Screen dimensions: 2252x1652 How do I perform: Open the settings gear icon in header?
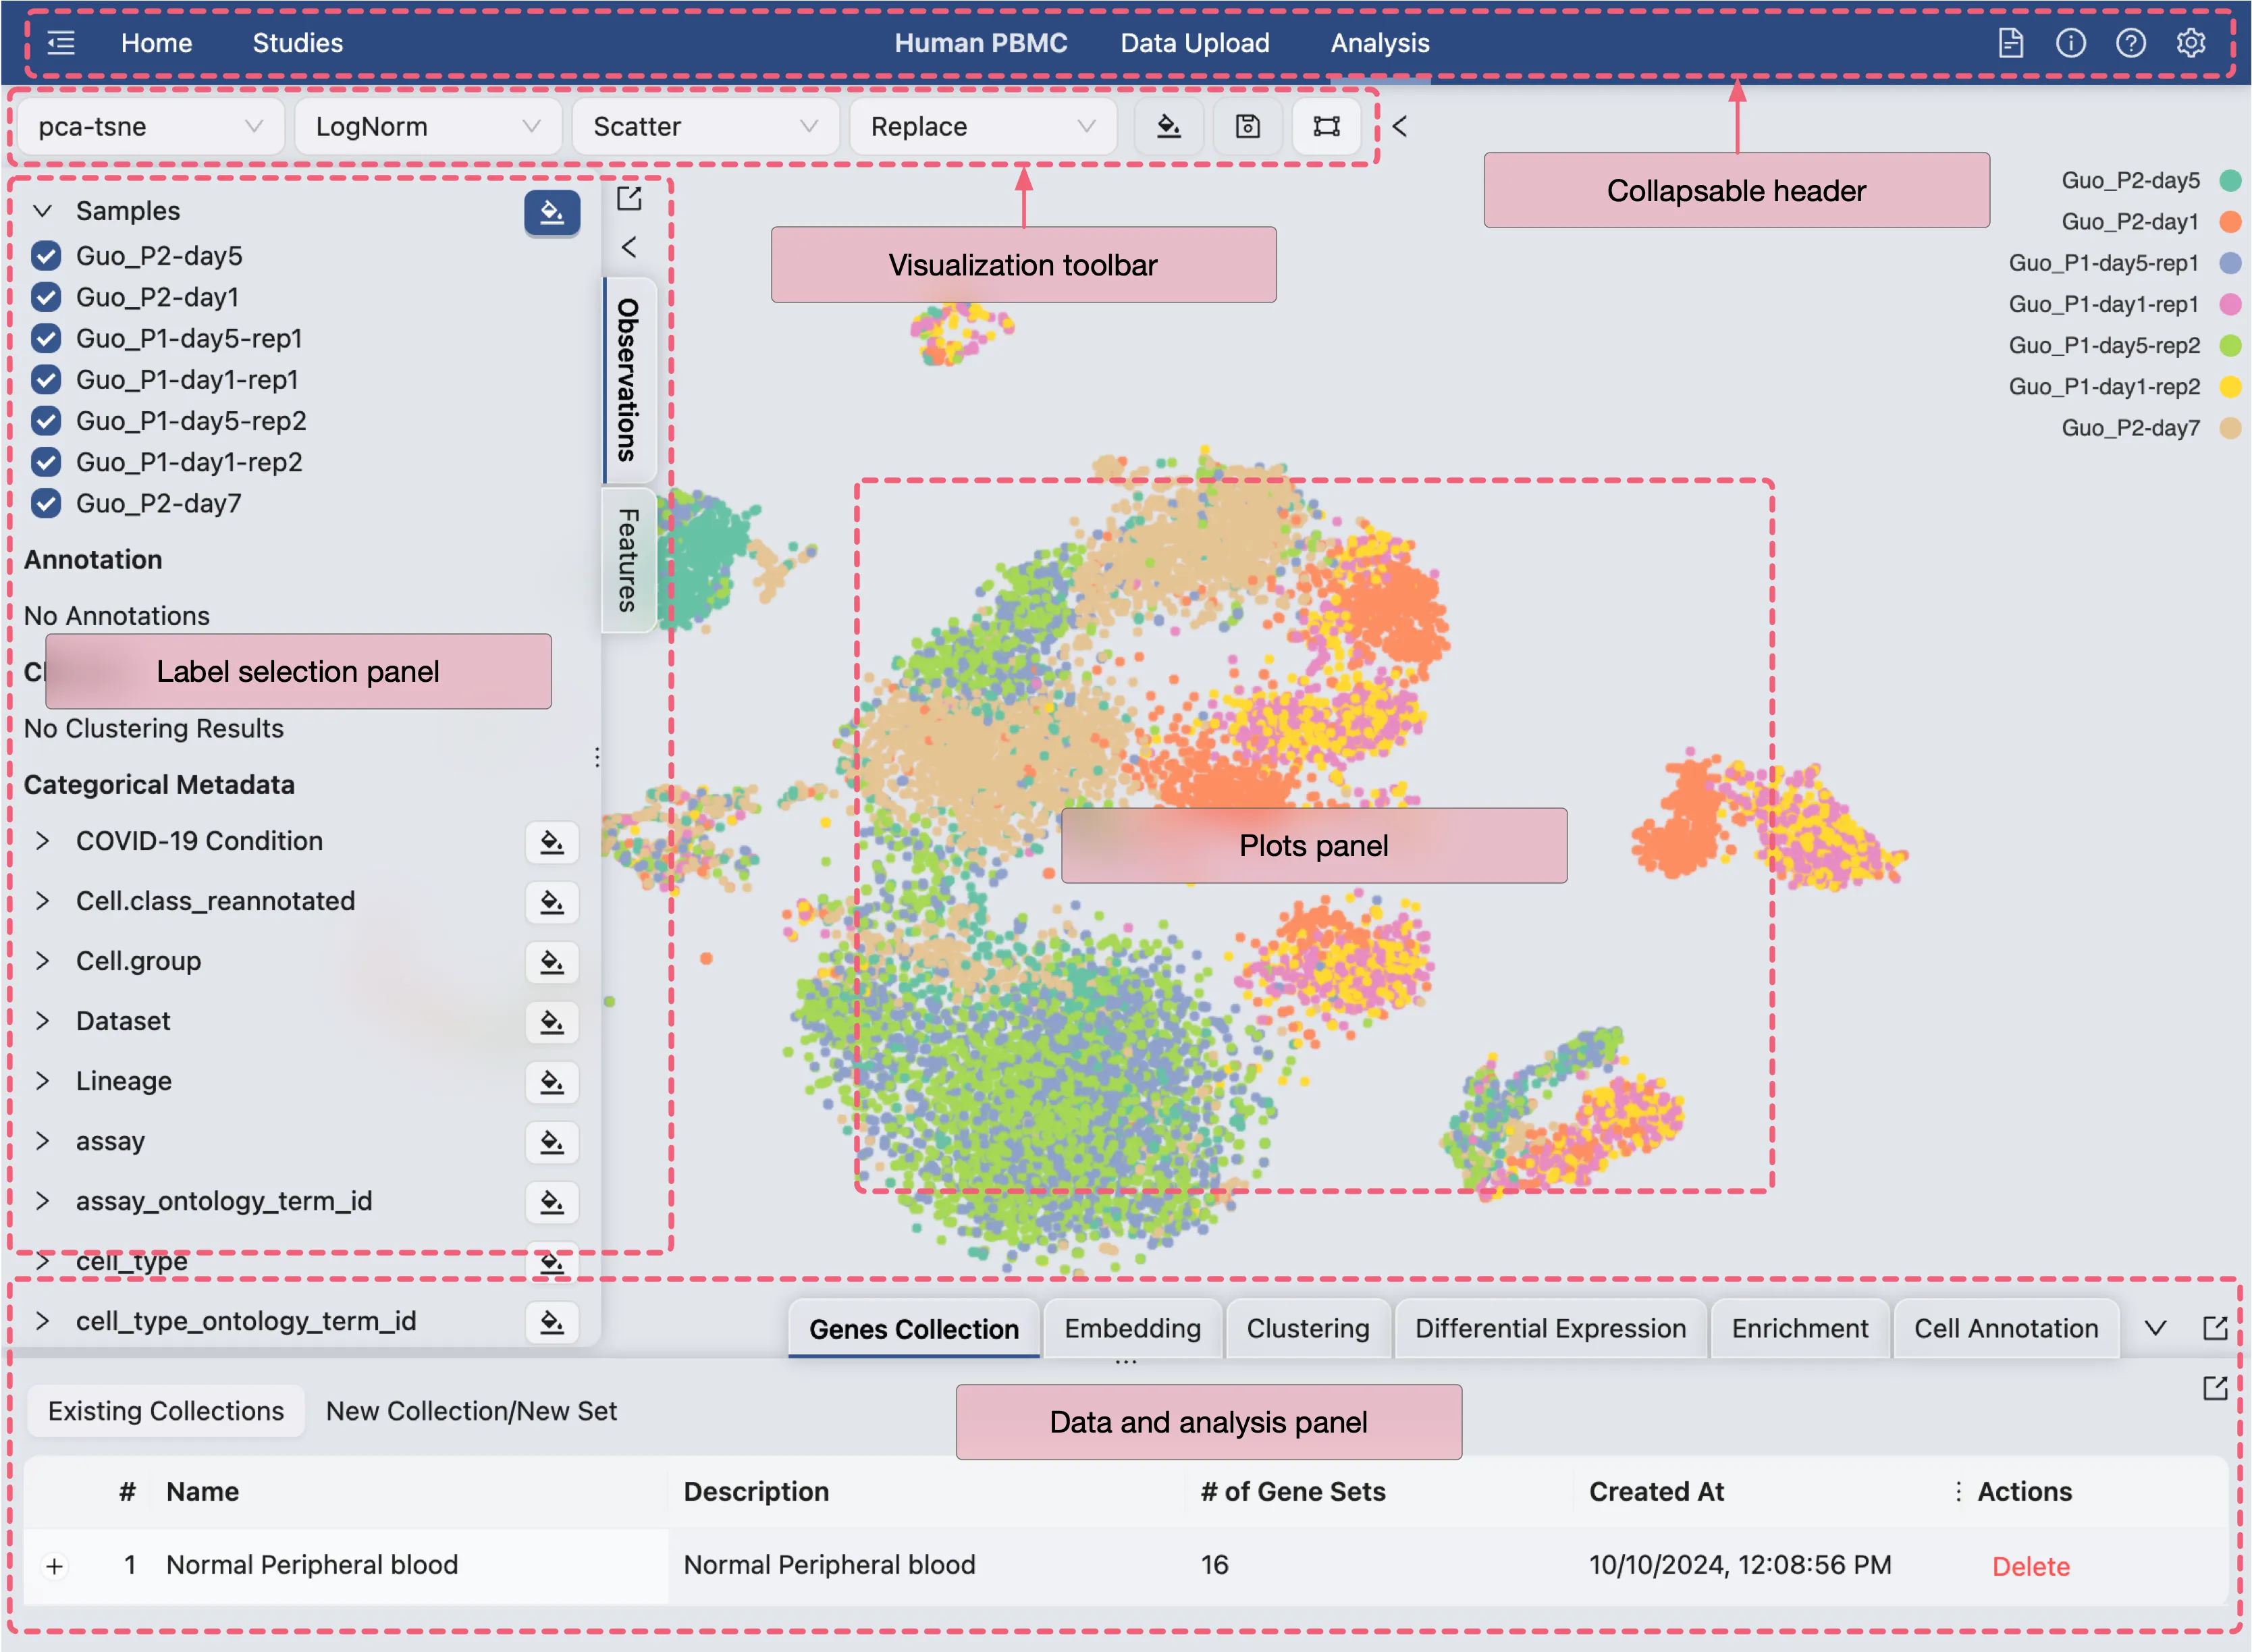[x=2190, y=43]
